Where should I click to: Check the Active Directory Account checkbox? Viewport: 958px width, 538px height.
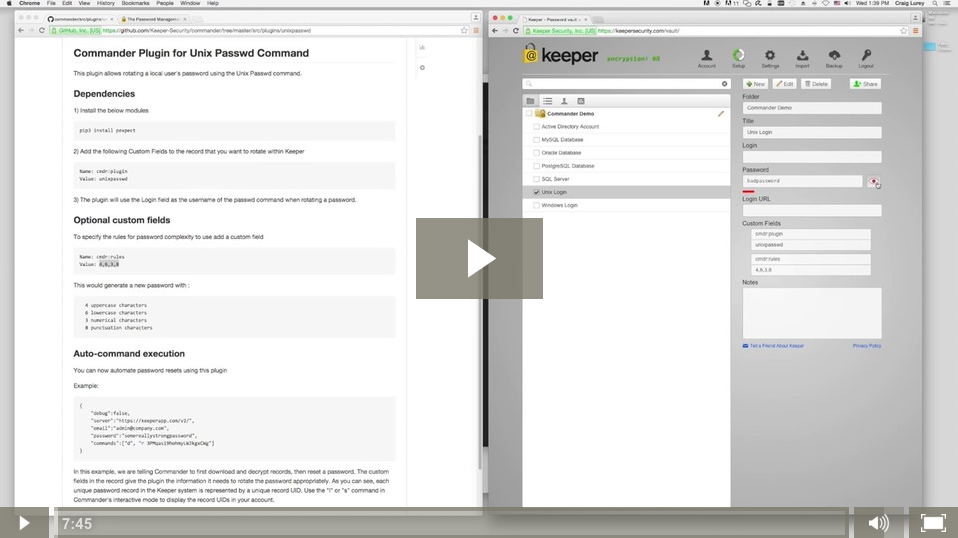coord(536,126)
